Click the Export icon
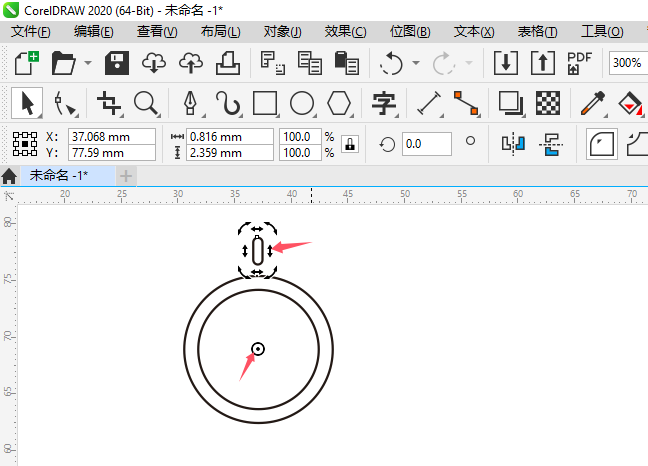This screenshot has height=466, width=648. pyautogui.click(x=543, y=63)
